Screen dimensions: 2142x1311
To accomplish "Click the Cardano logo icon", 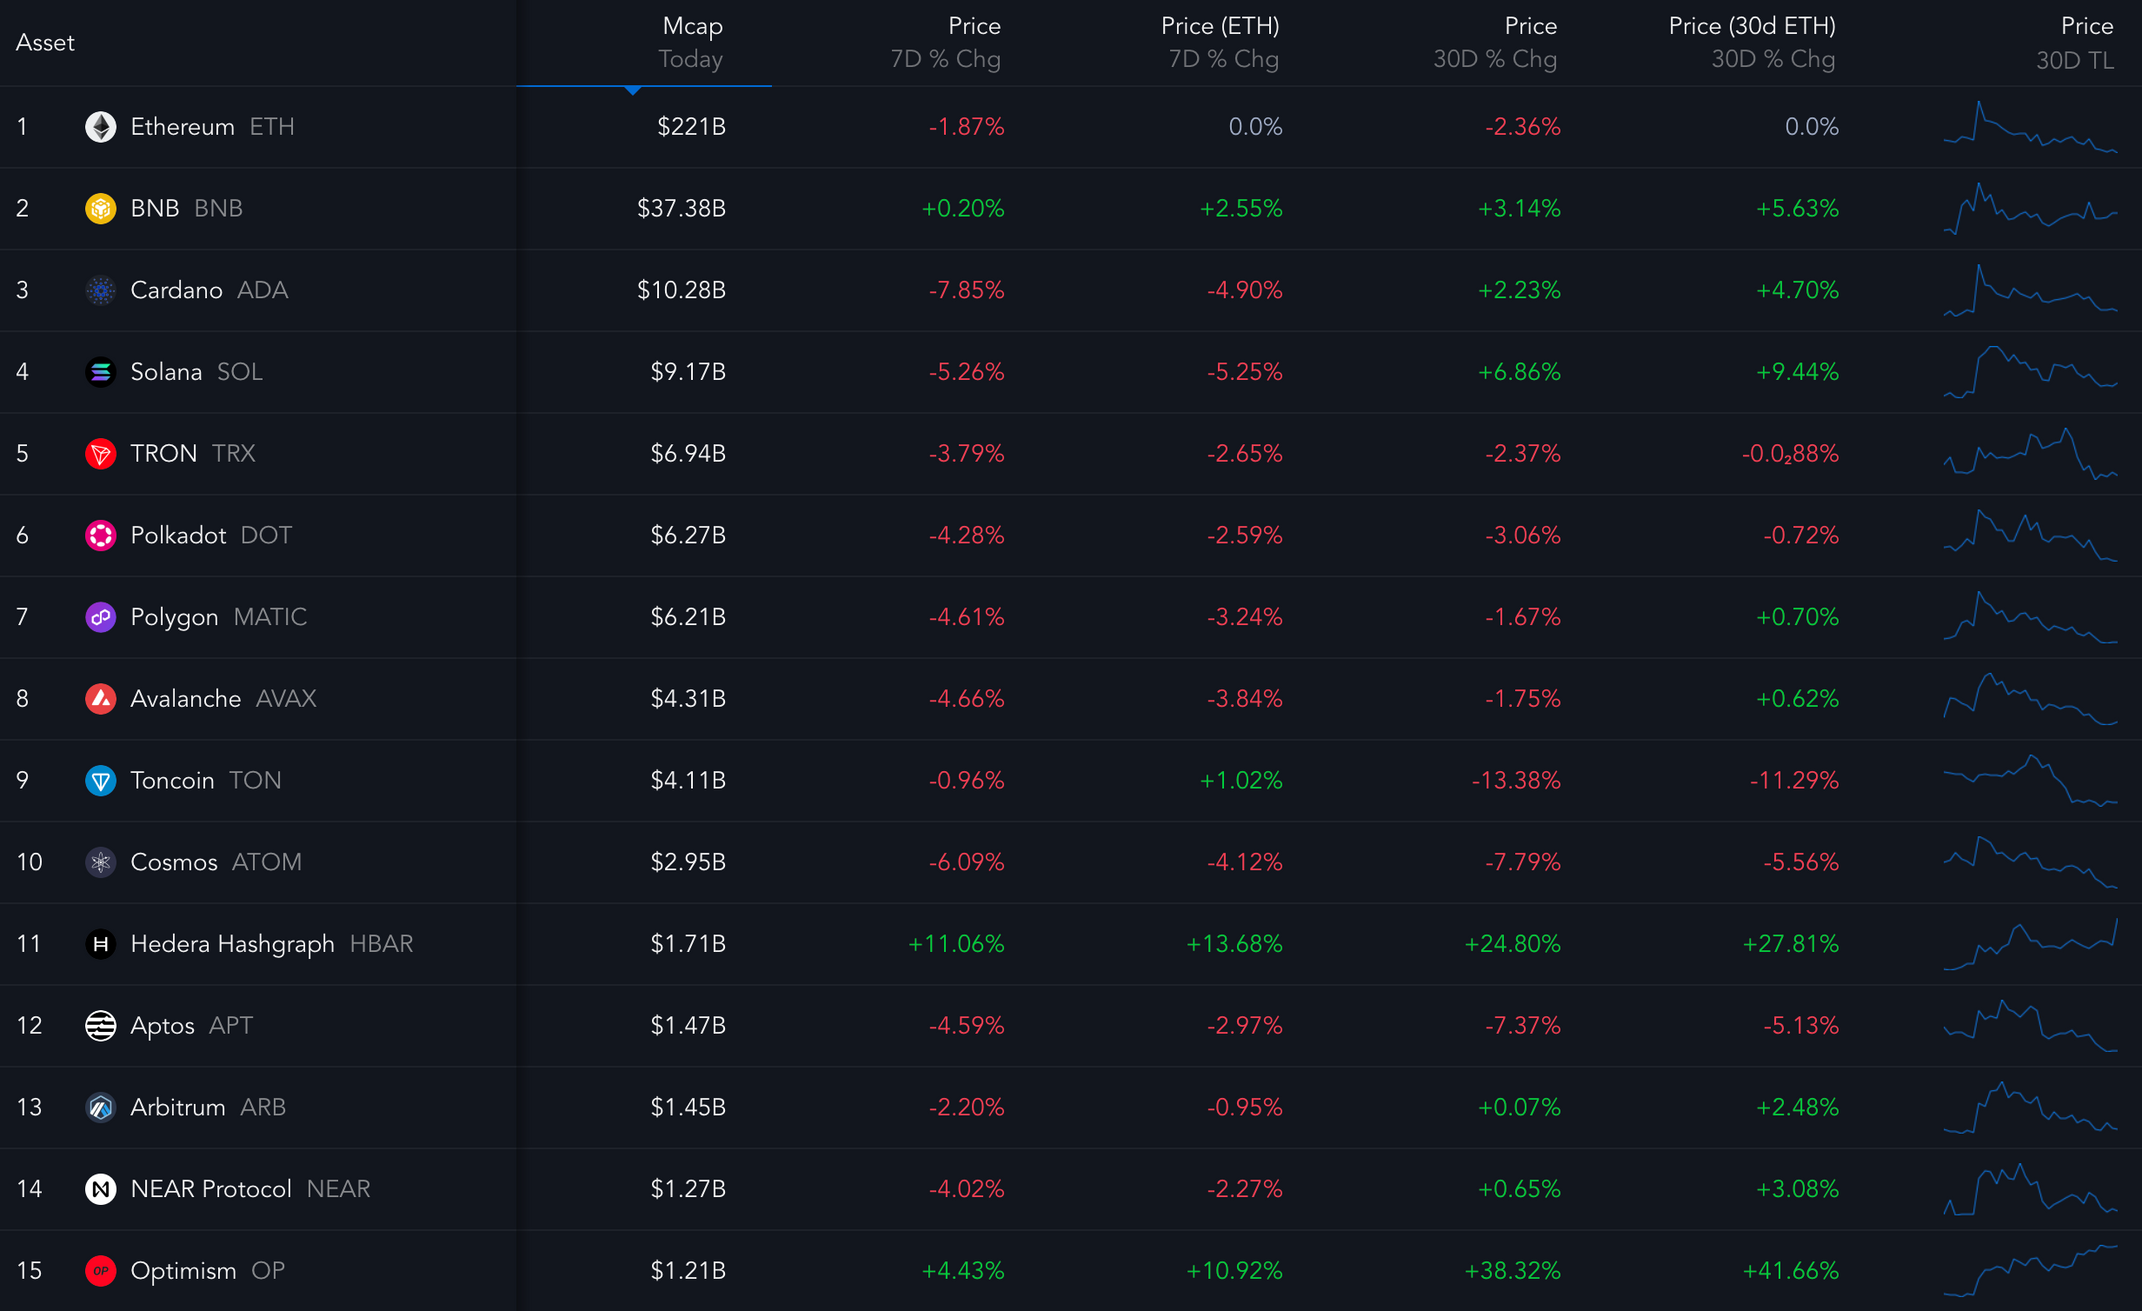I will click(x=100, y=290).
